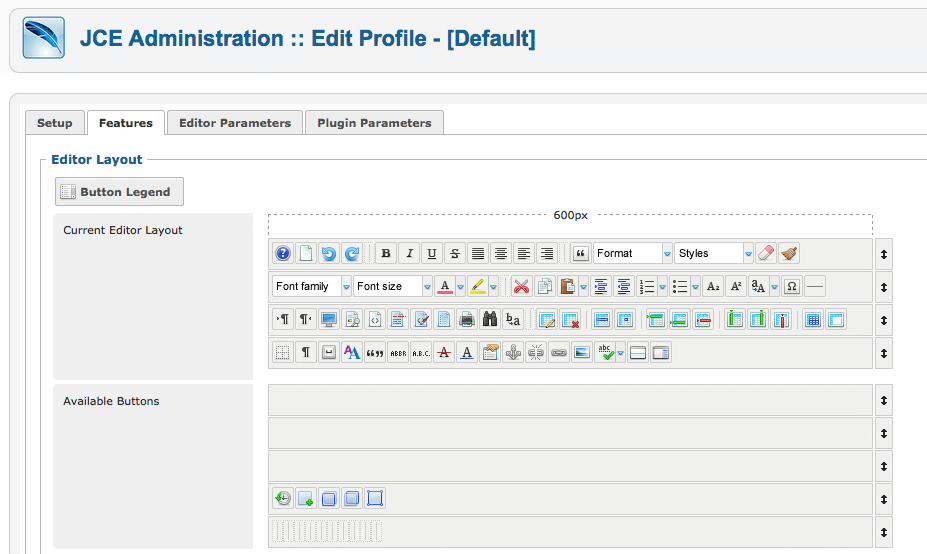Open the Plugin Parameters tab
Screen dimensions: 927x554
click(x=374, y=123)
